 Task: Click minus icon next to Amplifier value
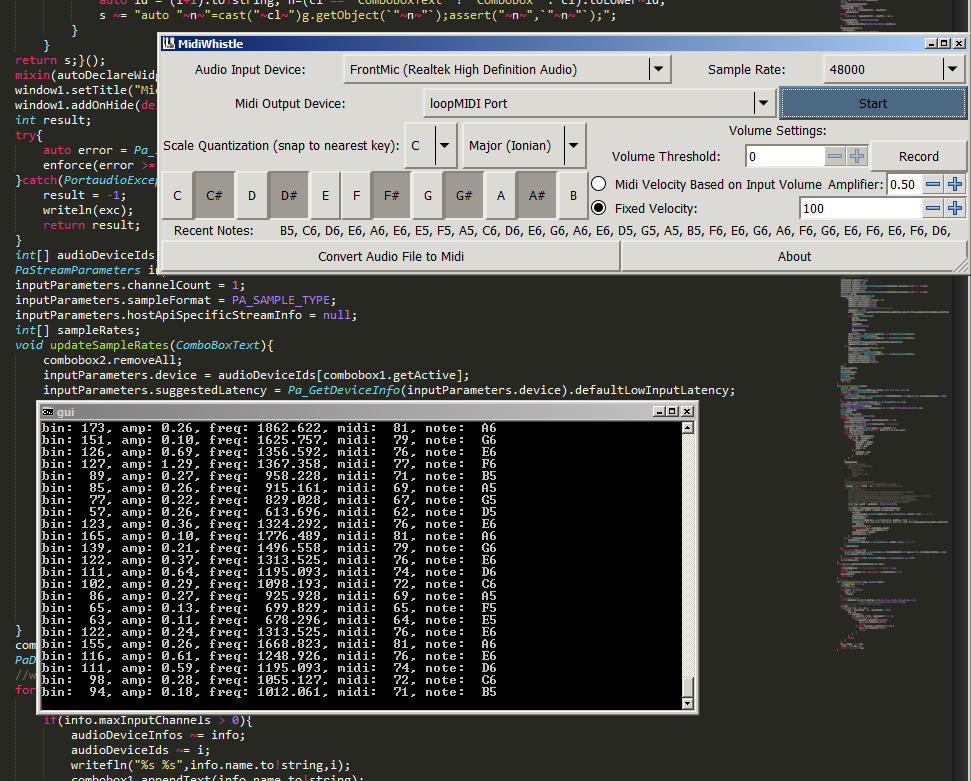point(932,184)
